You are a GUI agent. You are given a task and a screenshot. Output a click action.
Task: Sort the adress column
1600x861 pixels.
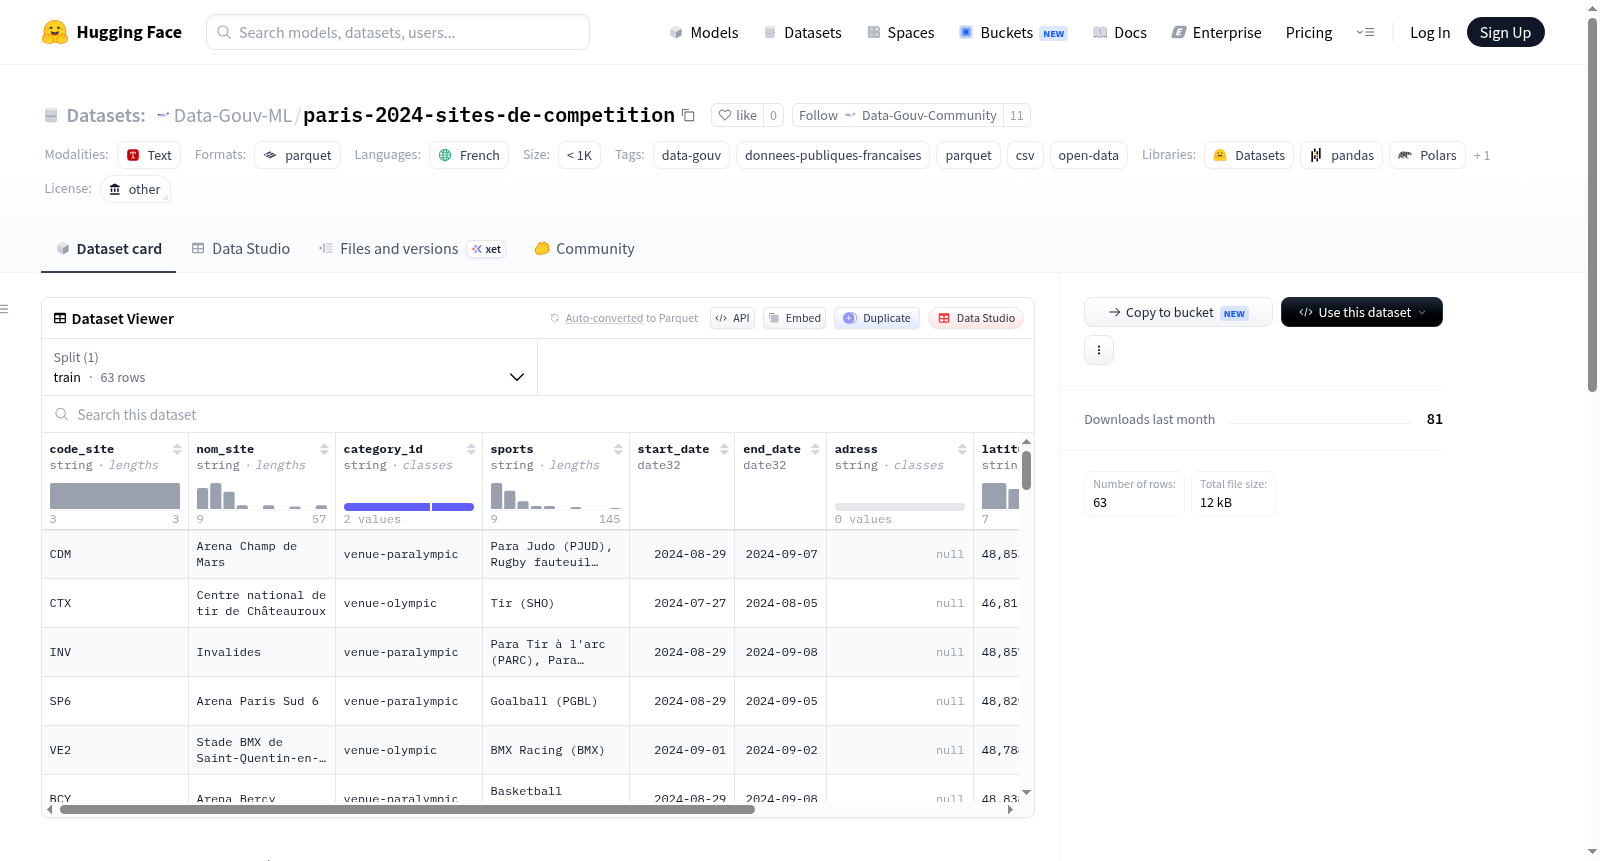click(962, 449)
